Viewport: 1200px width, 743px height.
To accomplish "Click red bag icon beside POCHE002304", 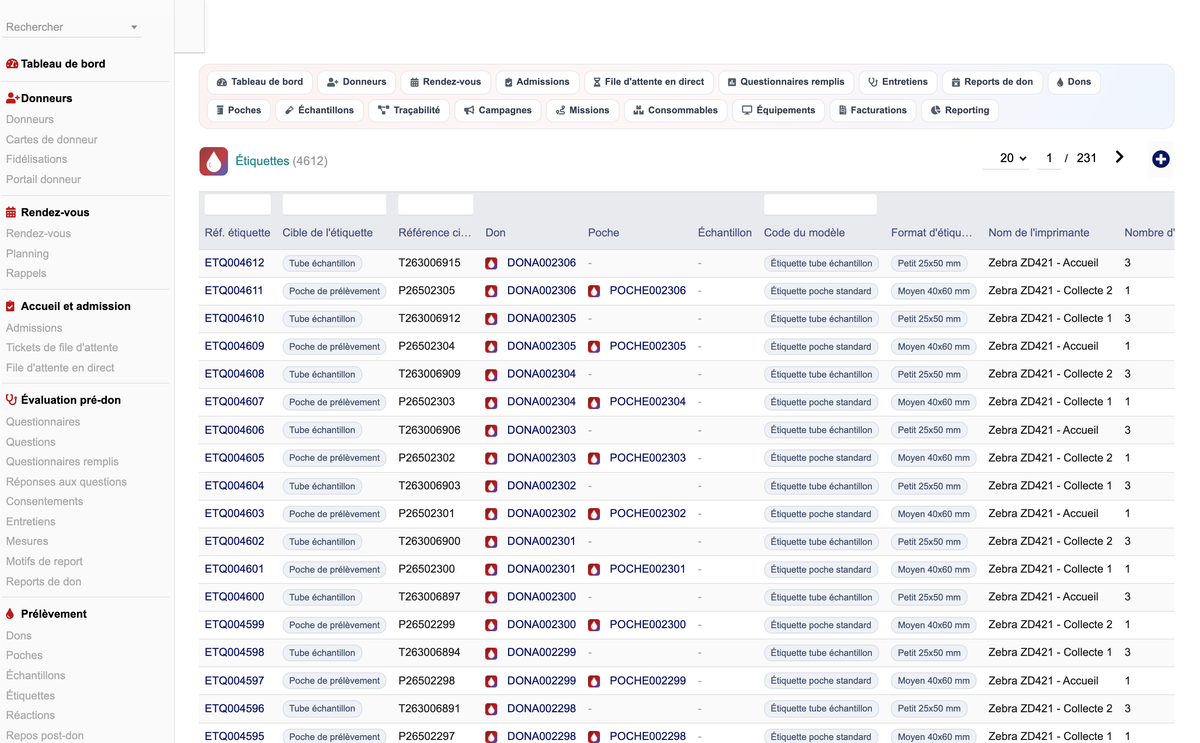I will point(594,402).
